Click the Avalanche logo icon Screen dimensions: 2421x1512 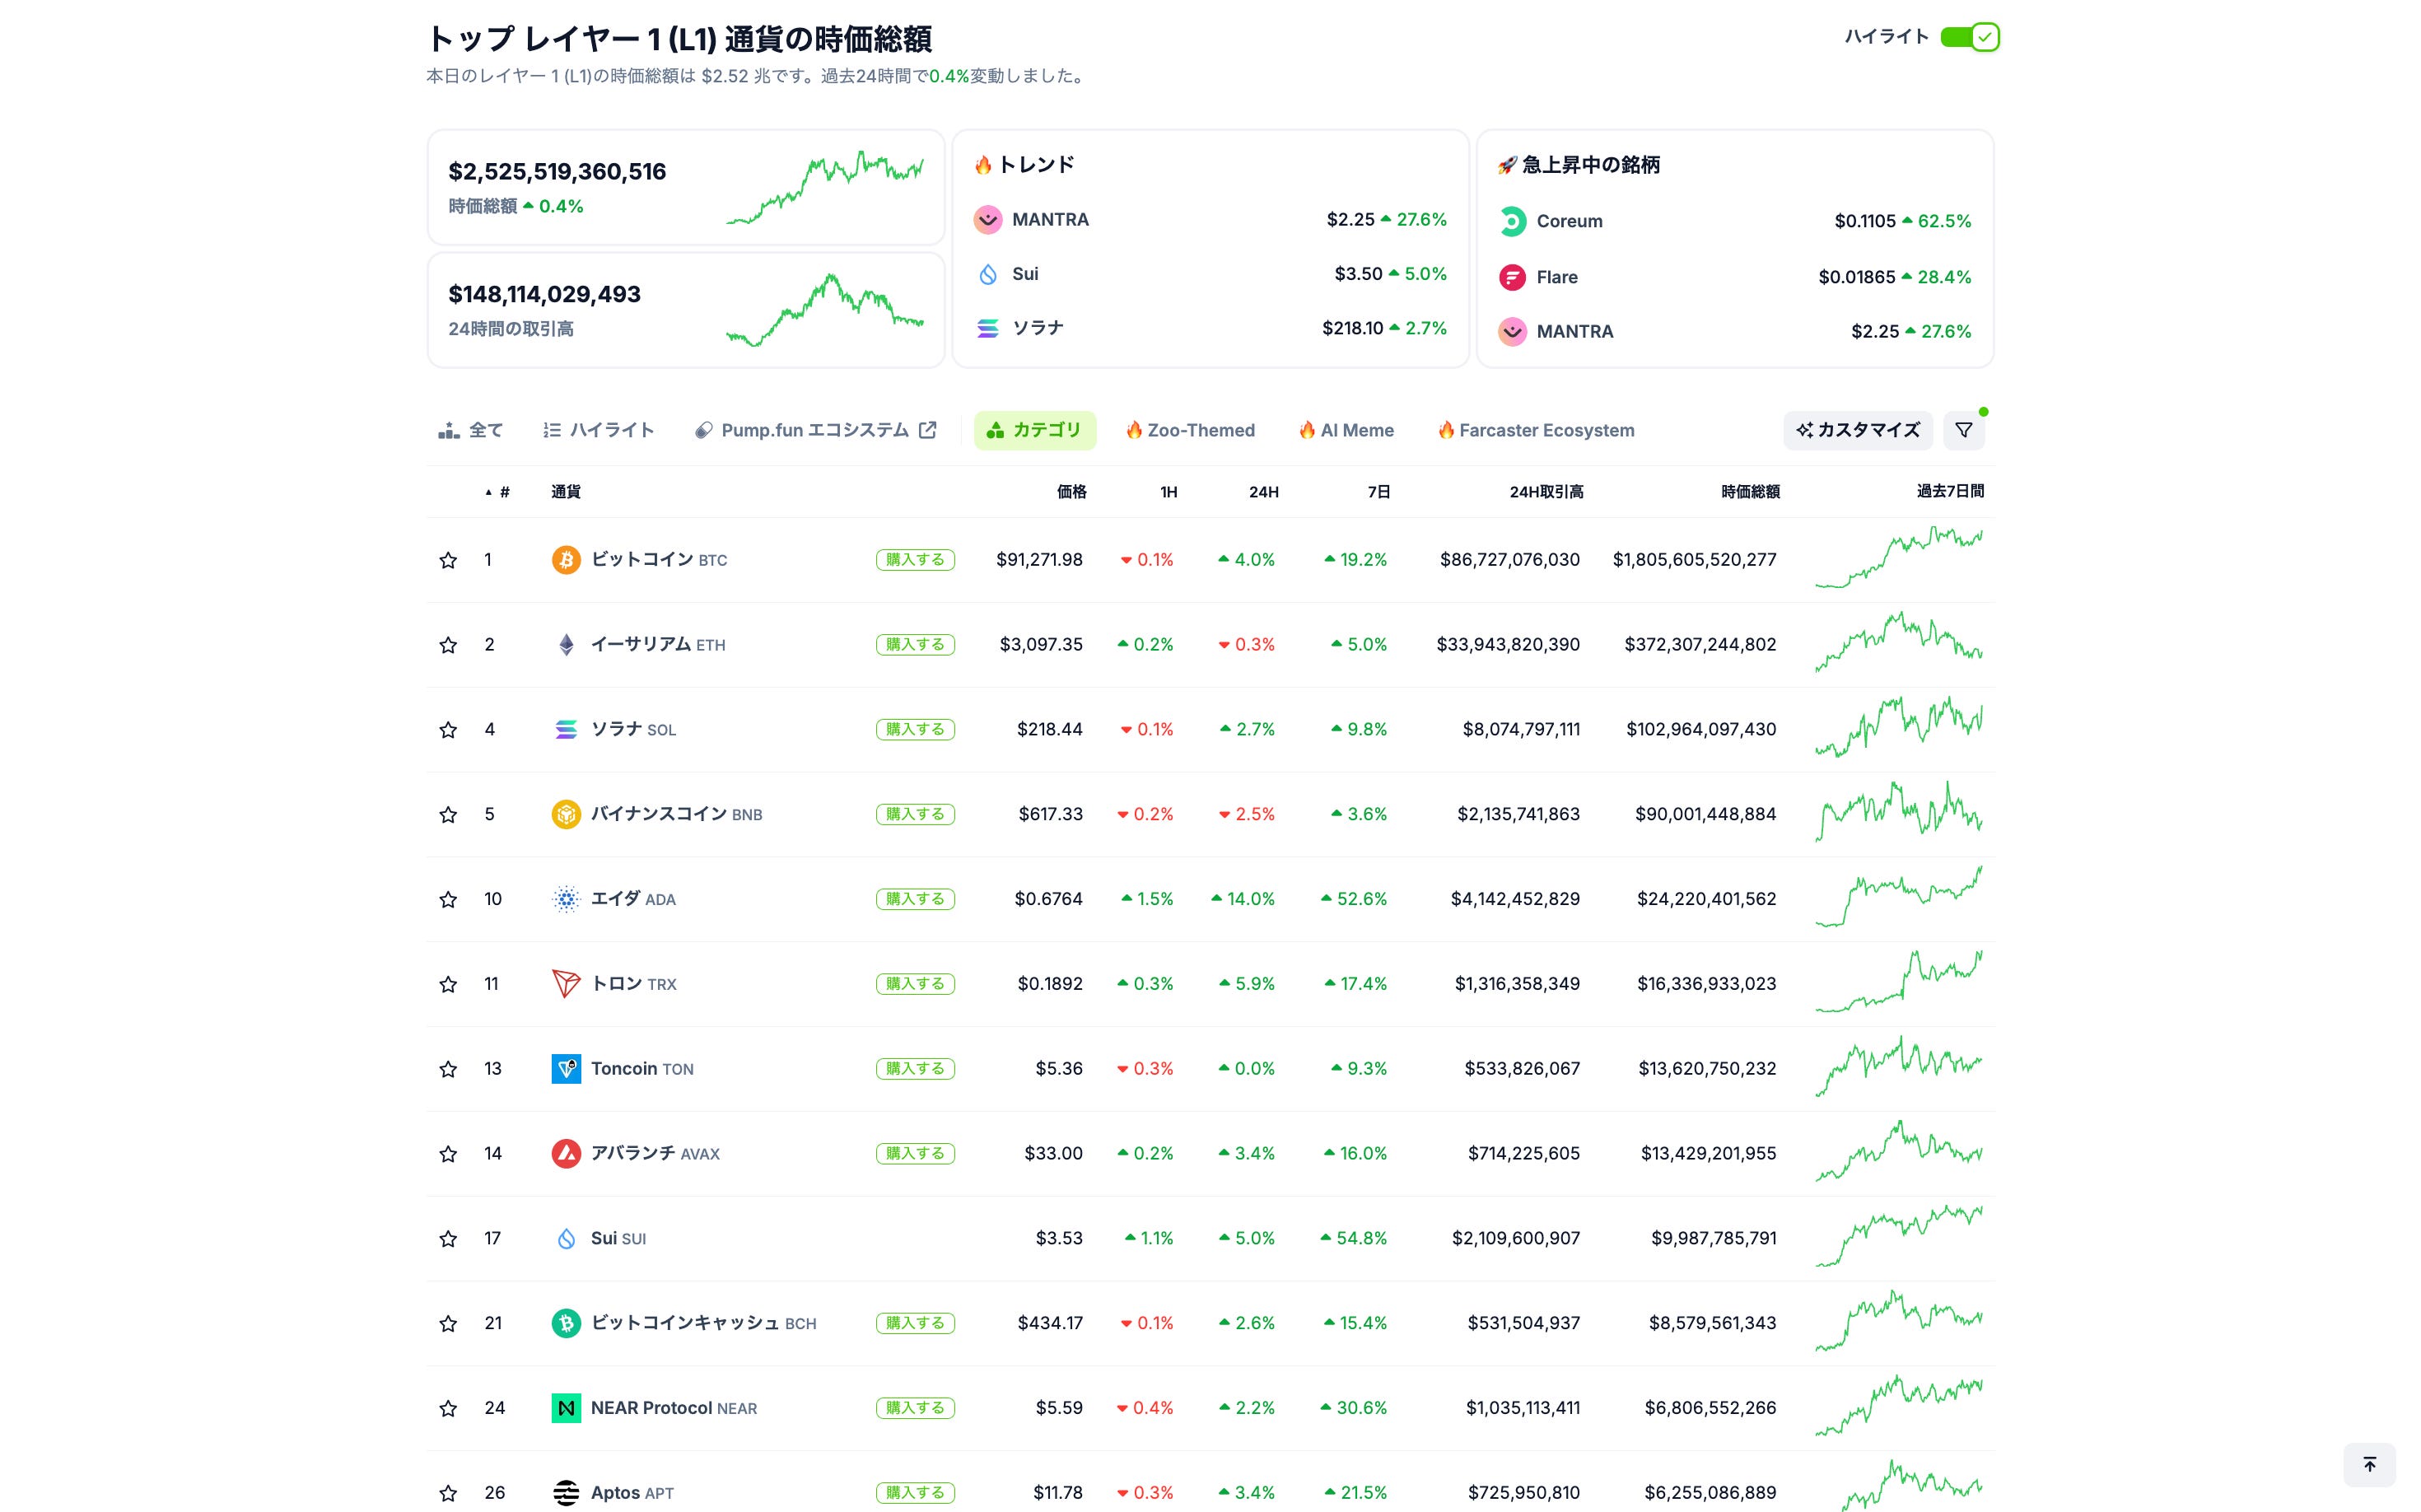[566, 1154]
